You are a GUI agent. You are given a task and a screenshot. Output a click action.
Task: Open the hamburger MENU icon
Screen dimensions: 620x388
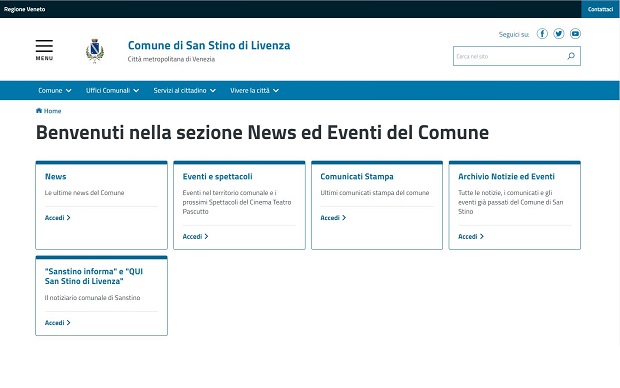tap(44, 50)
